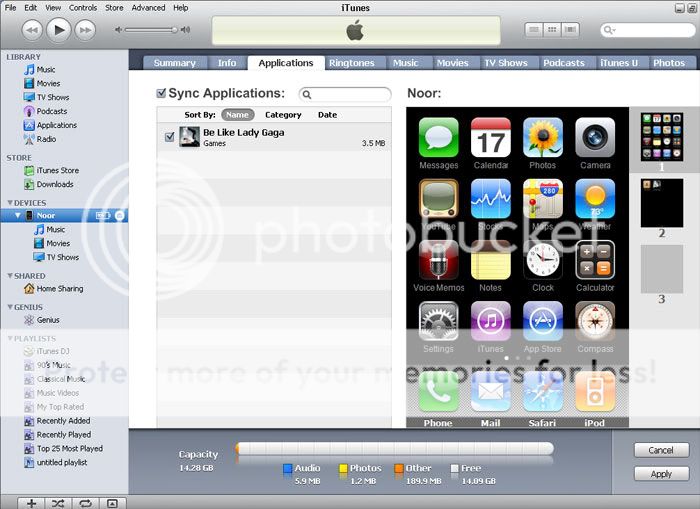Uncheck the Be Like Lady Gaga app

pyautogui.click(x=169, y=137)
